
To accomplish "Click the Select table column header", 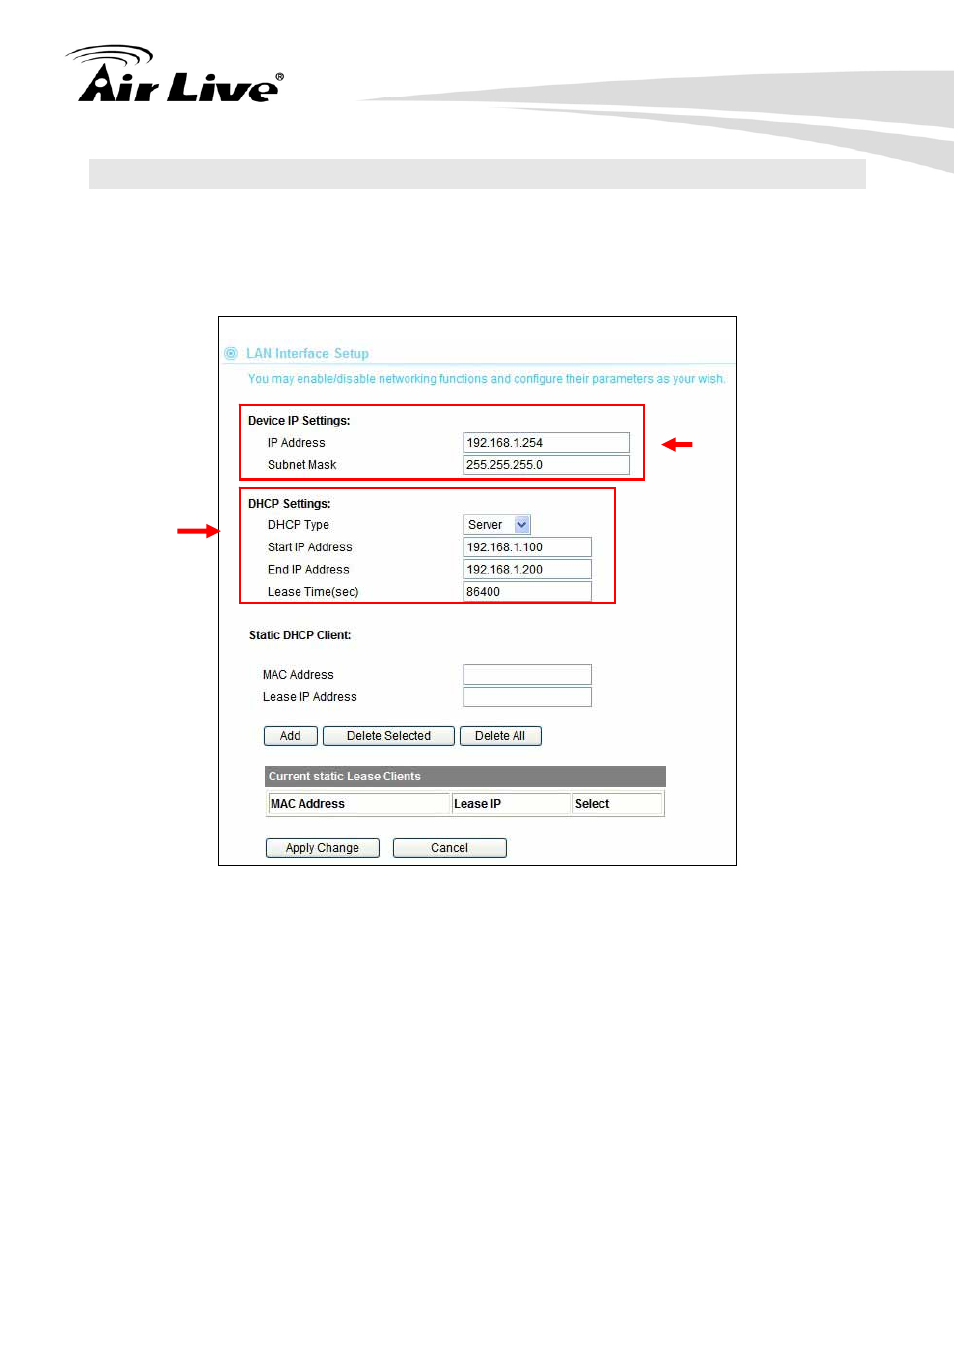I will [x=617, y=804].
